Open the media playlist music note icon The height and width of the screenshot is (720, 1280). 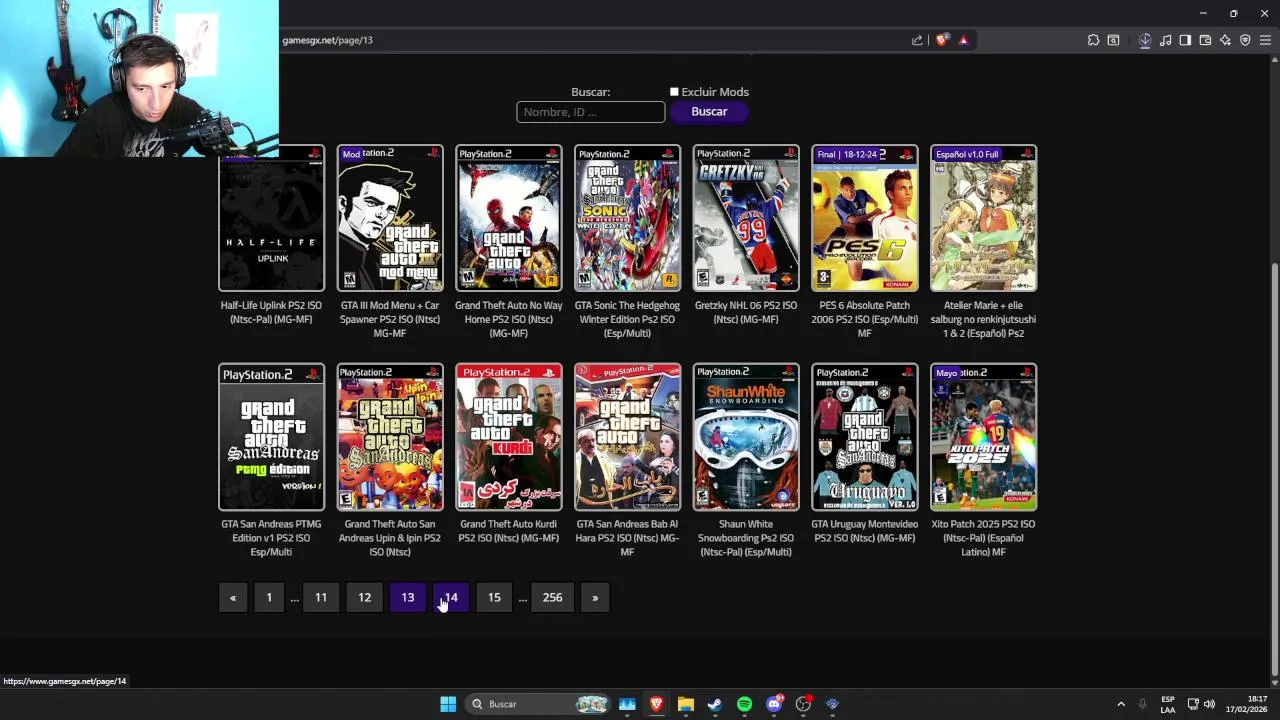[x=1165, y=40]
